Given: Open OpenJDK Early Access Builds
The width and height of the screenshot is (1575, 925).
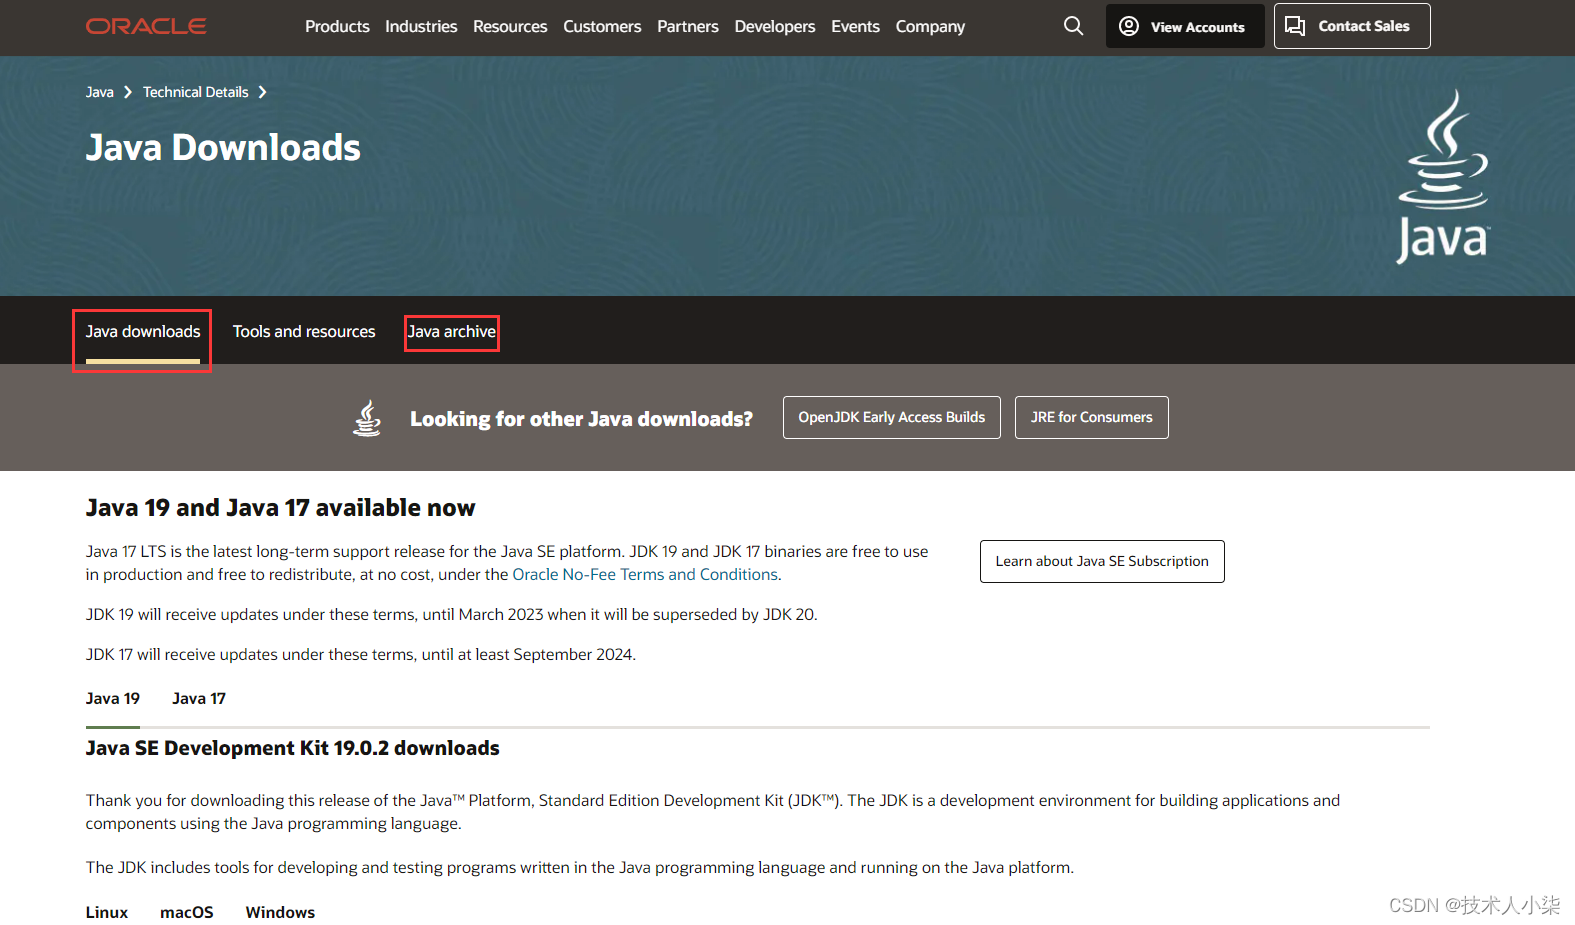Looking at the screenshot, I should point(892,417).
